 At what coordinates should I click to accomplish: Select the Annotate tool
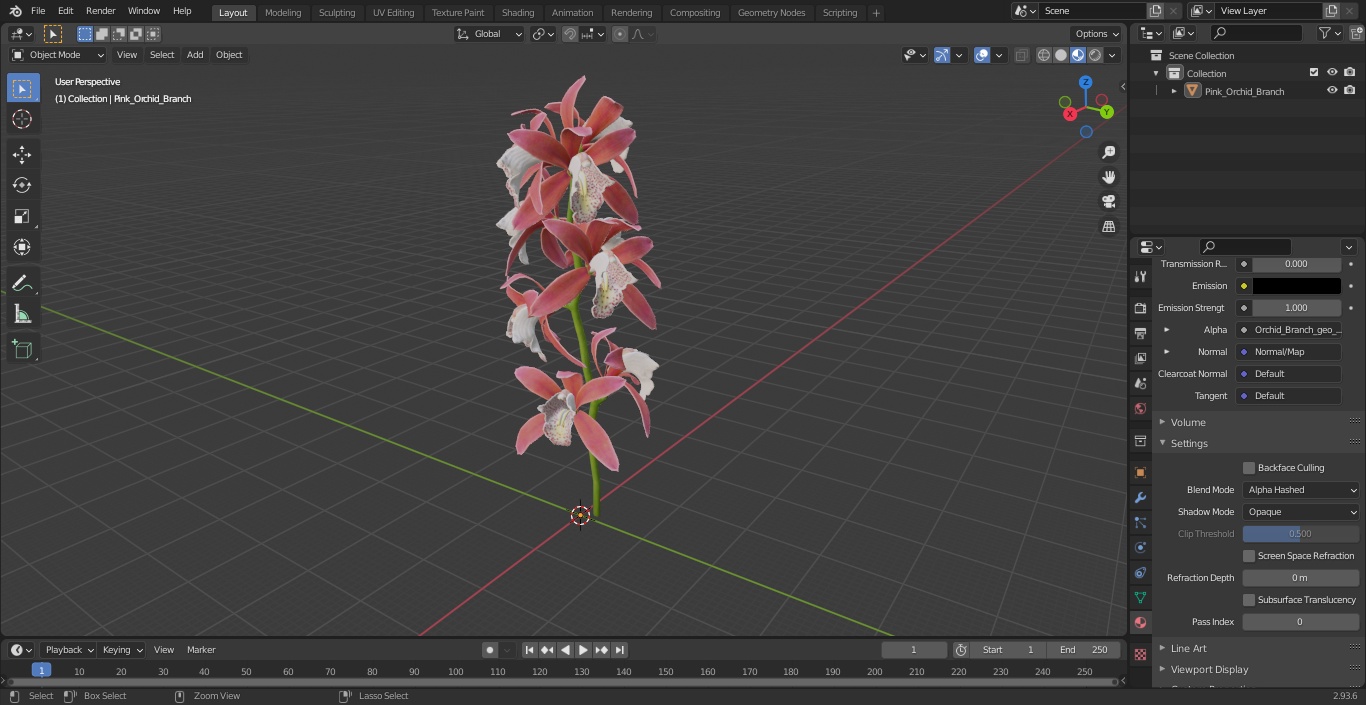pos(22,283)
